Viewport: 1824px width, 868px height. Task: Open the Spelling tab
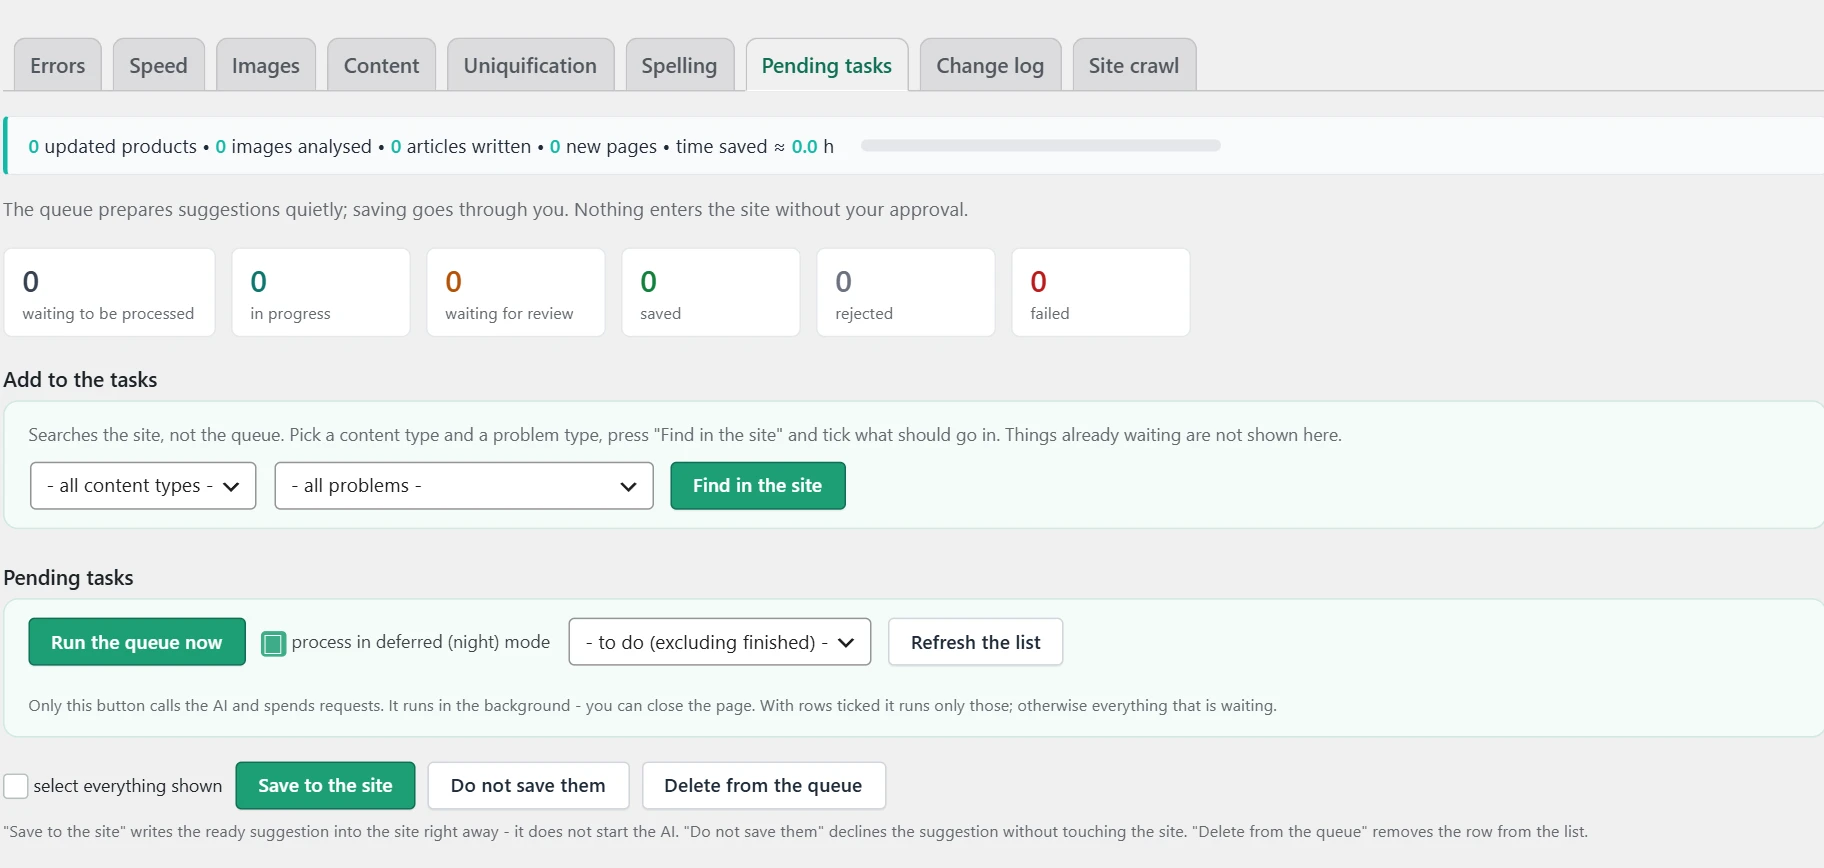coord(679,65)
